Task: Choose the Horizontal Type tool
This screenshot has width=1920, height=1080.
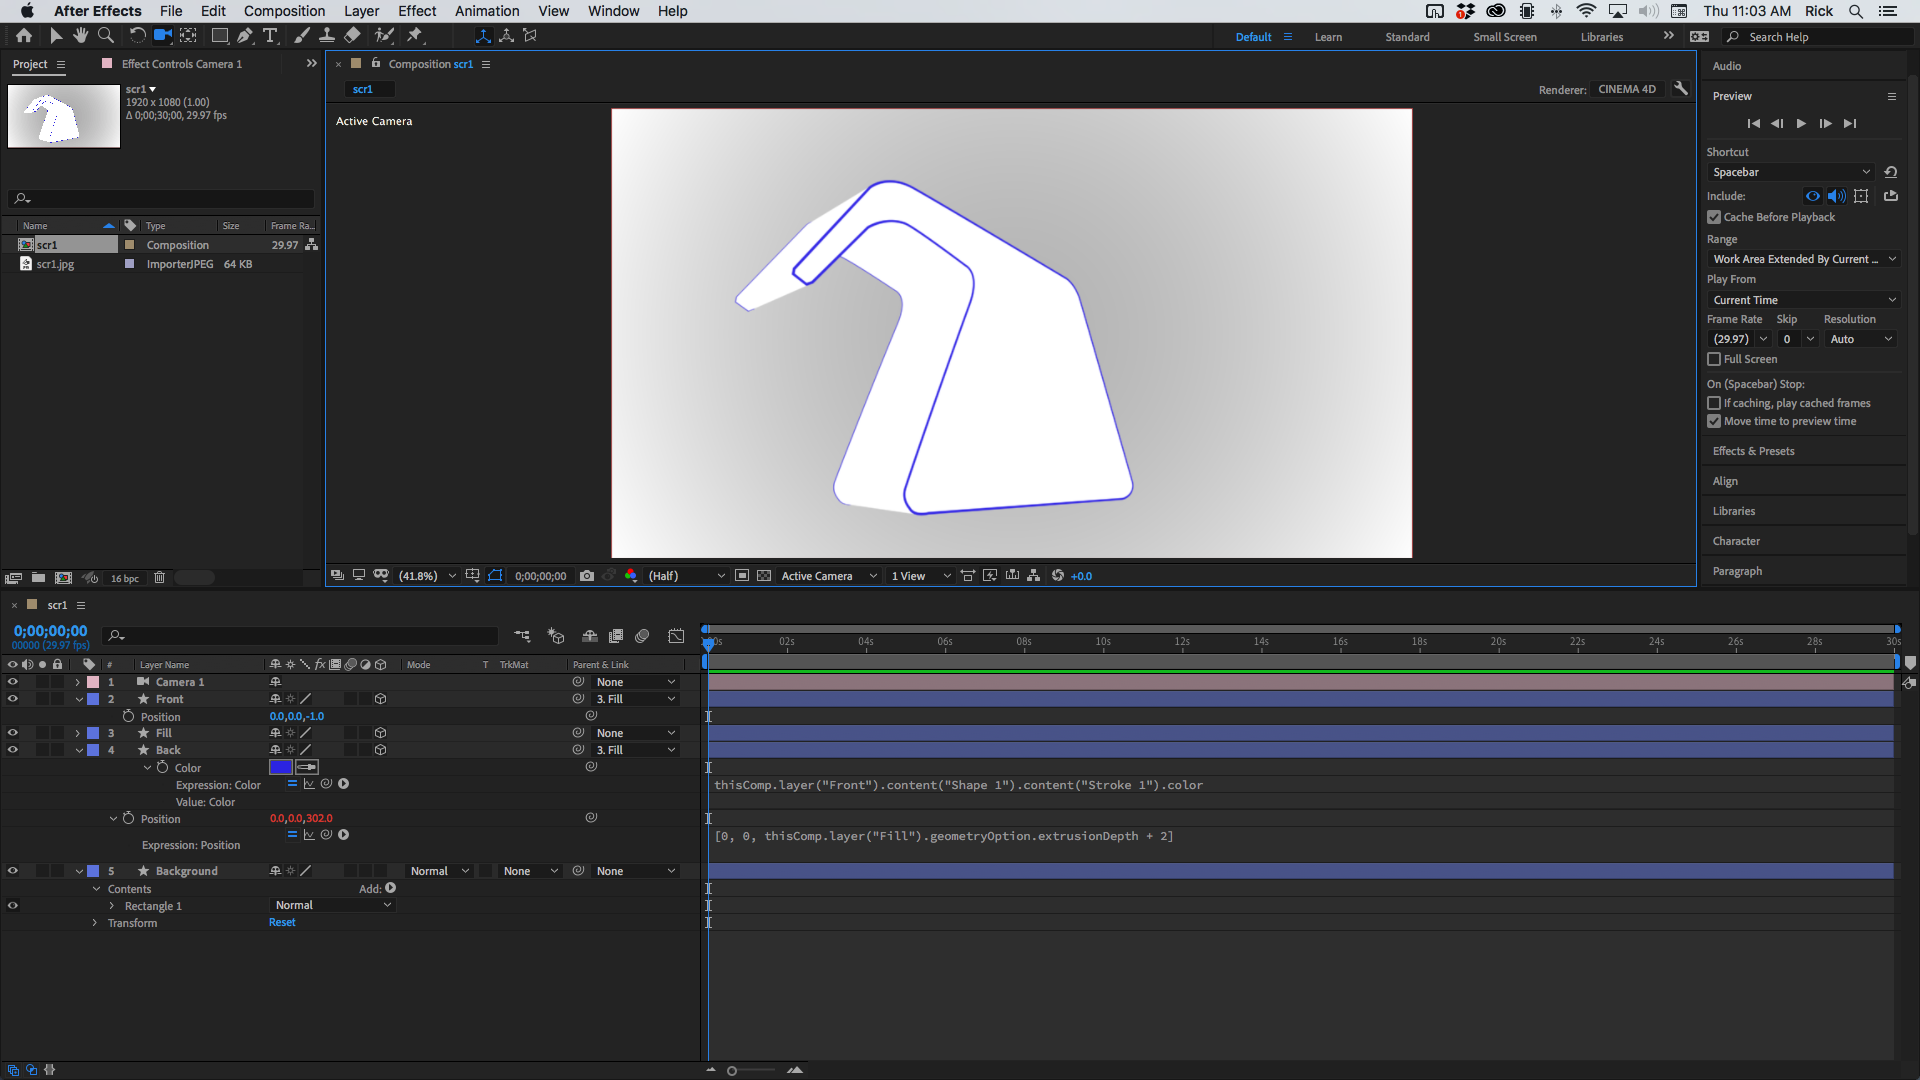Action: tap(270, 35)
